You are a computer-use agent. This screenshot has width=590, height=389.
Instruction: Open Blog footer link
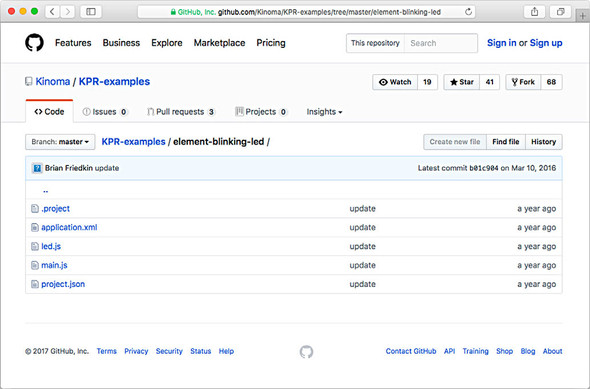coord(528,351)
